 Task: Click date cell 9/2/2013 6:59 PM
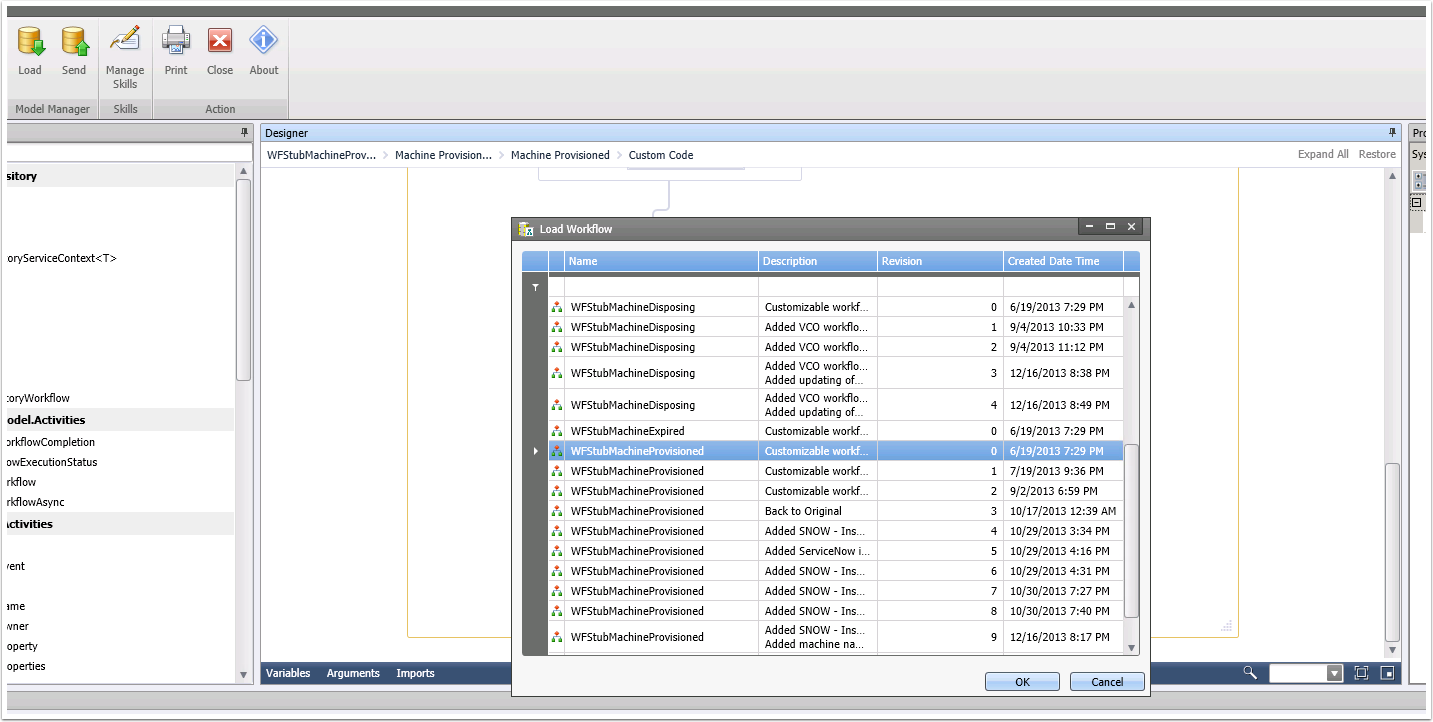1063,491
